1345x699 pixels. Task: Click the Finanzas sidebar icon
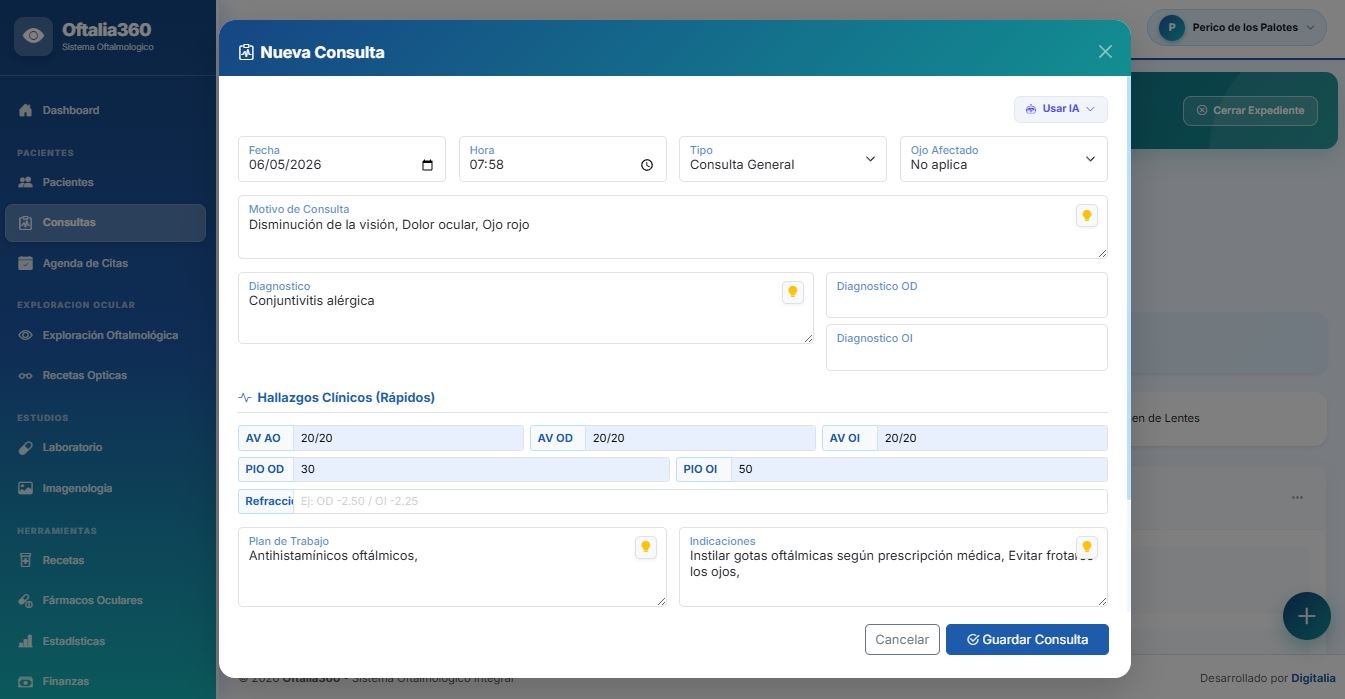pos(26,681)
